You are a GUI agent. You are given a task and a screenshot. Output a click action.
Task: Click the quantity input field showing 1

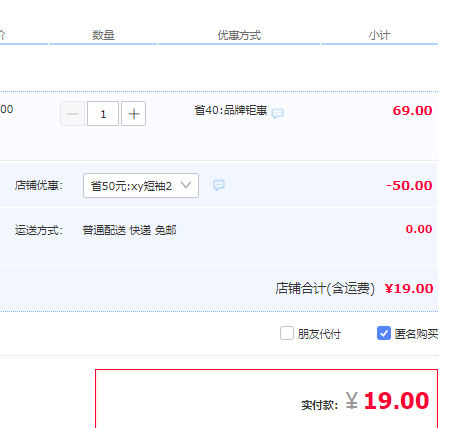tap(103, 114)
